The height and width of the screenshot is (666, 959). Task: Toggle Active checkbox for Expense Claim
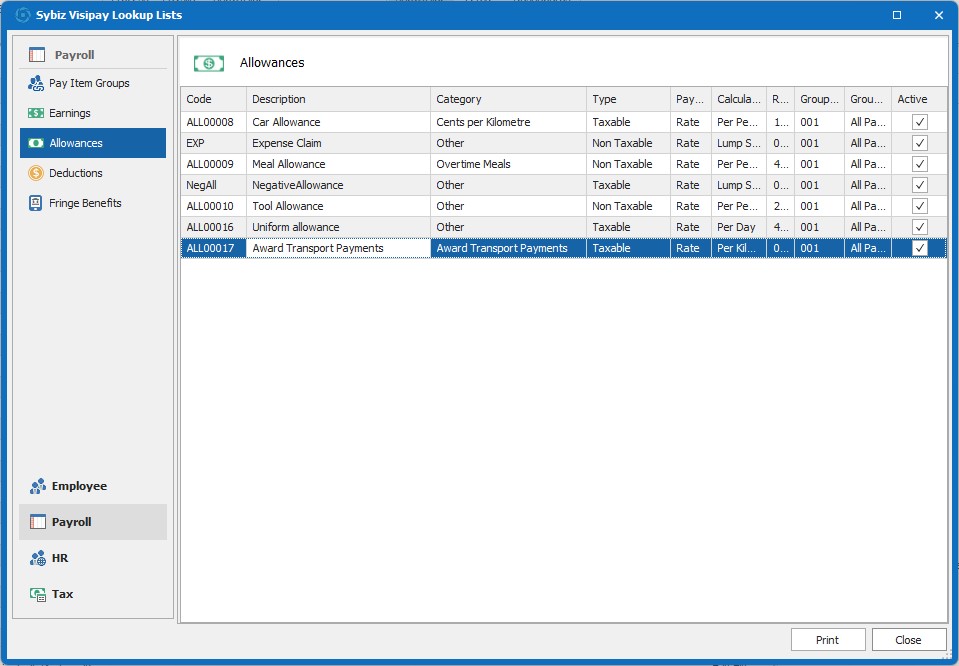point(919,143)
